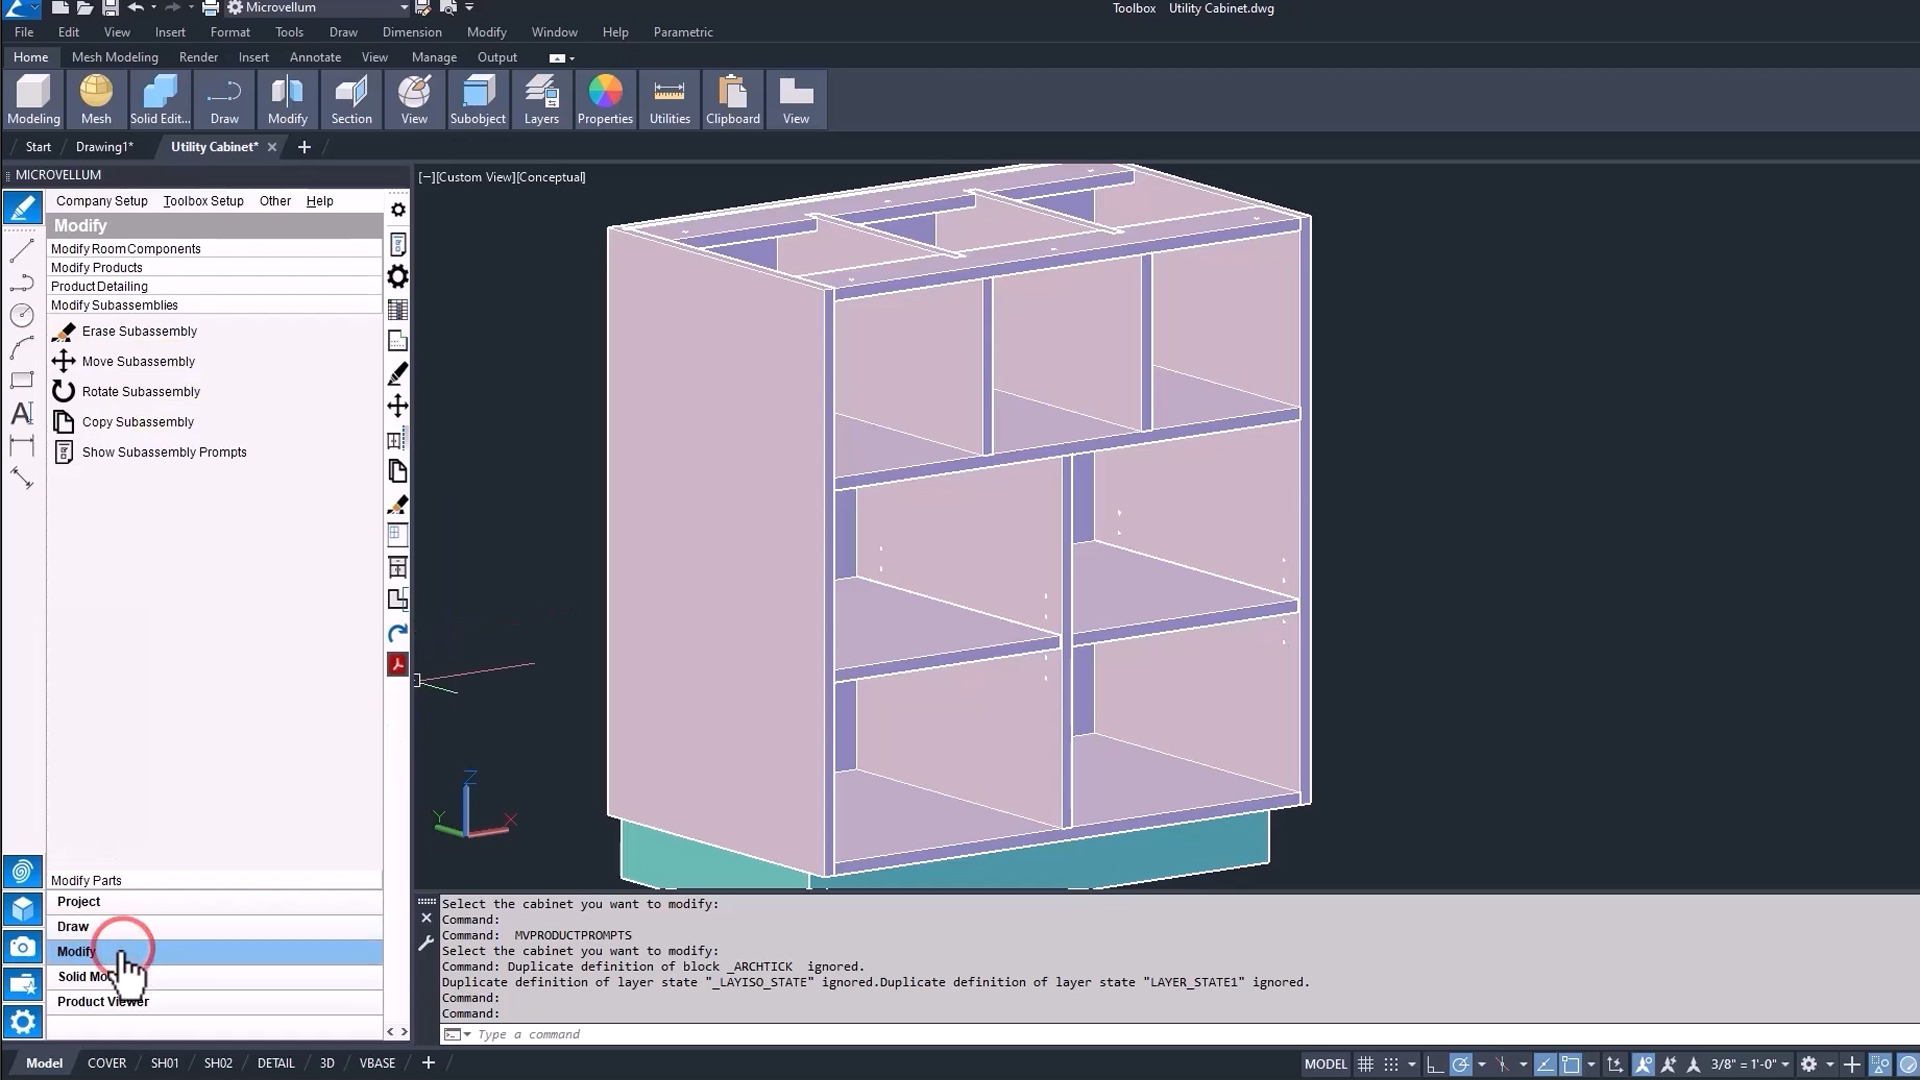Image resolution: width=1920 pixels, height=1080 pixels.
Task: Open the Layers ribbon panel
Action: click(541, 100)
